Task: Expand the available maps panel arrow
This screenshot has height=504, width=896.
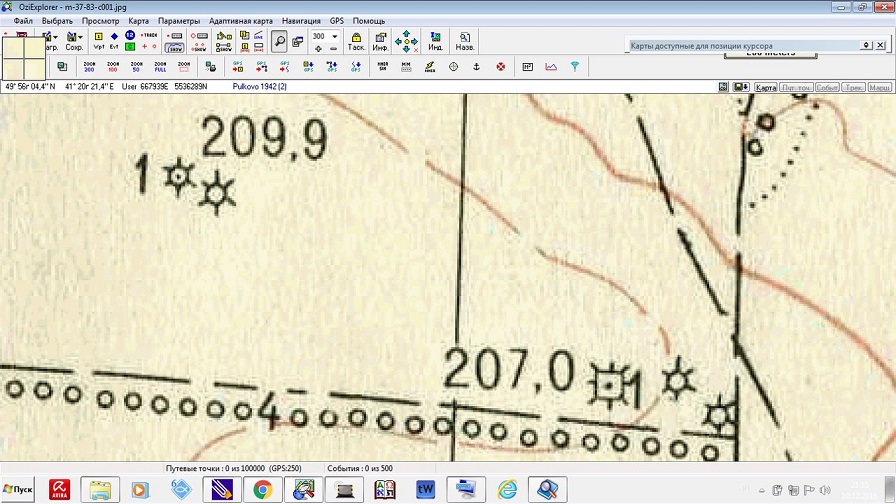Action: pyautogui.click(x=866, y=46)
